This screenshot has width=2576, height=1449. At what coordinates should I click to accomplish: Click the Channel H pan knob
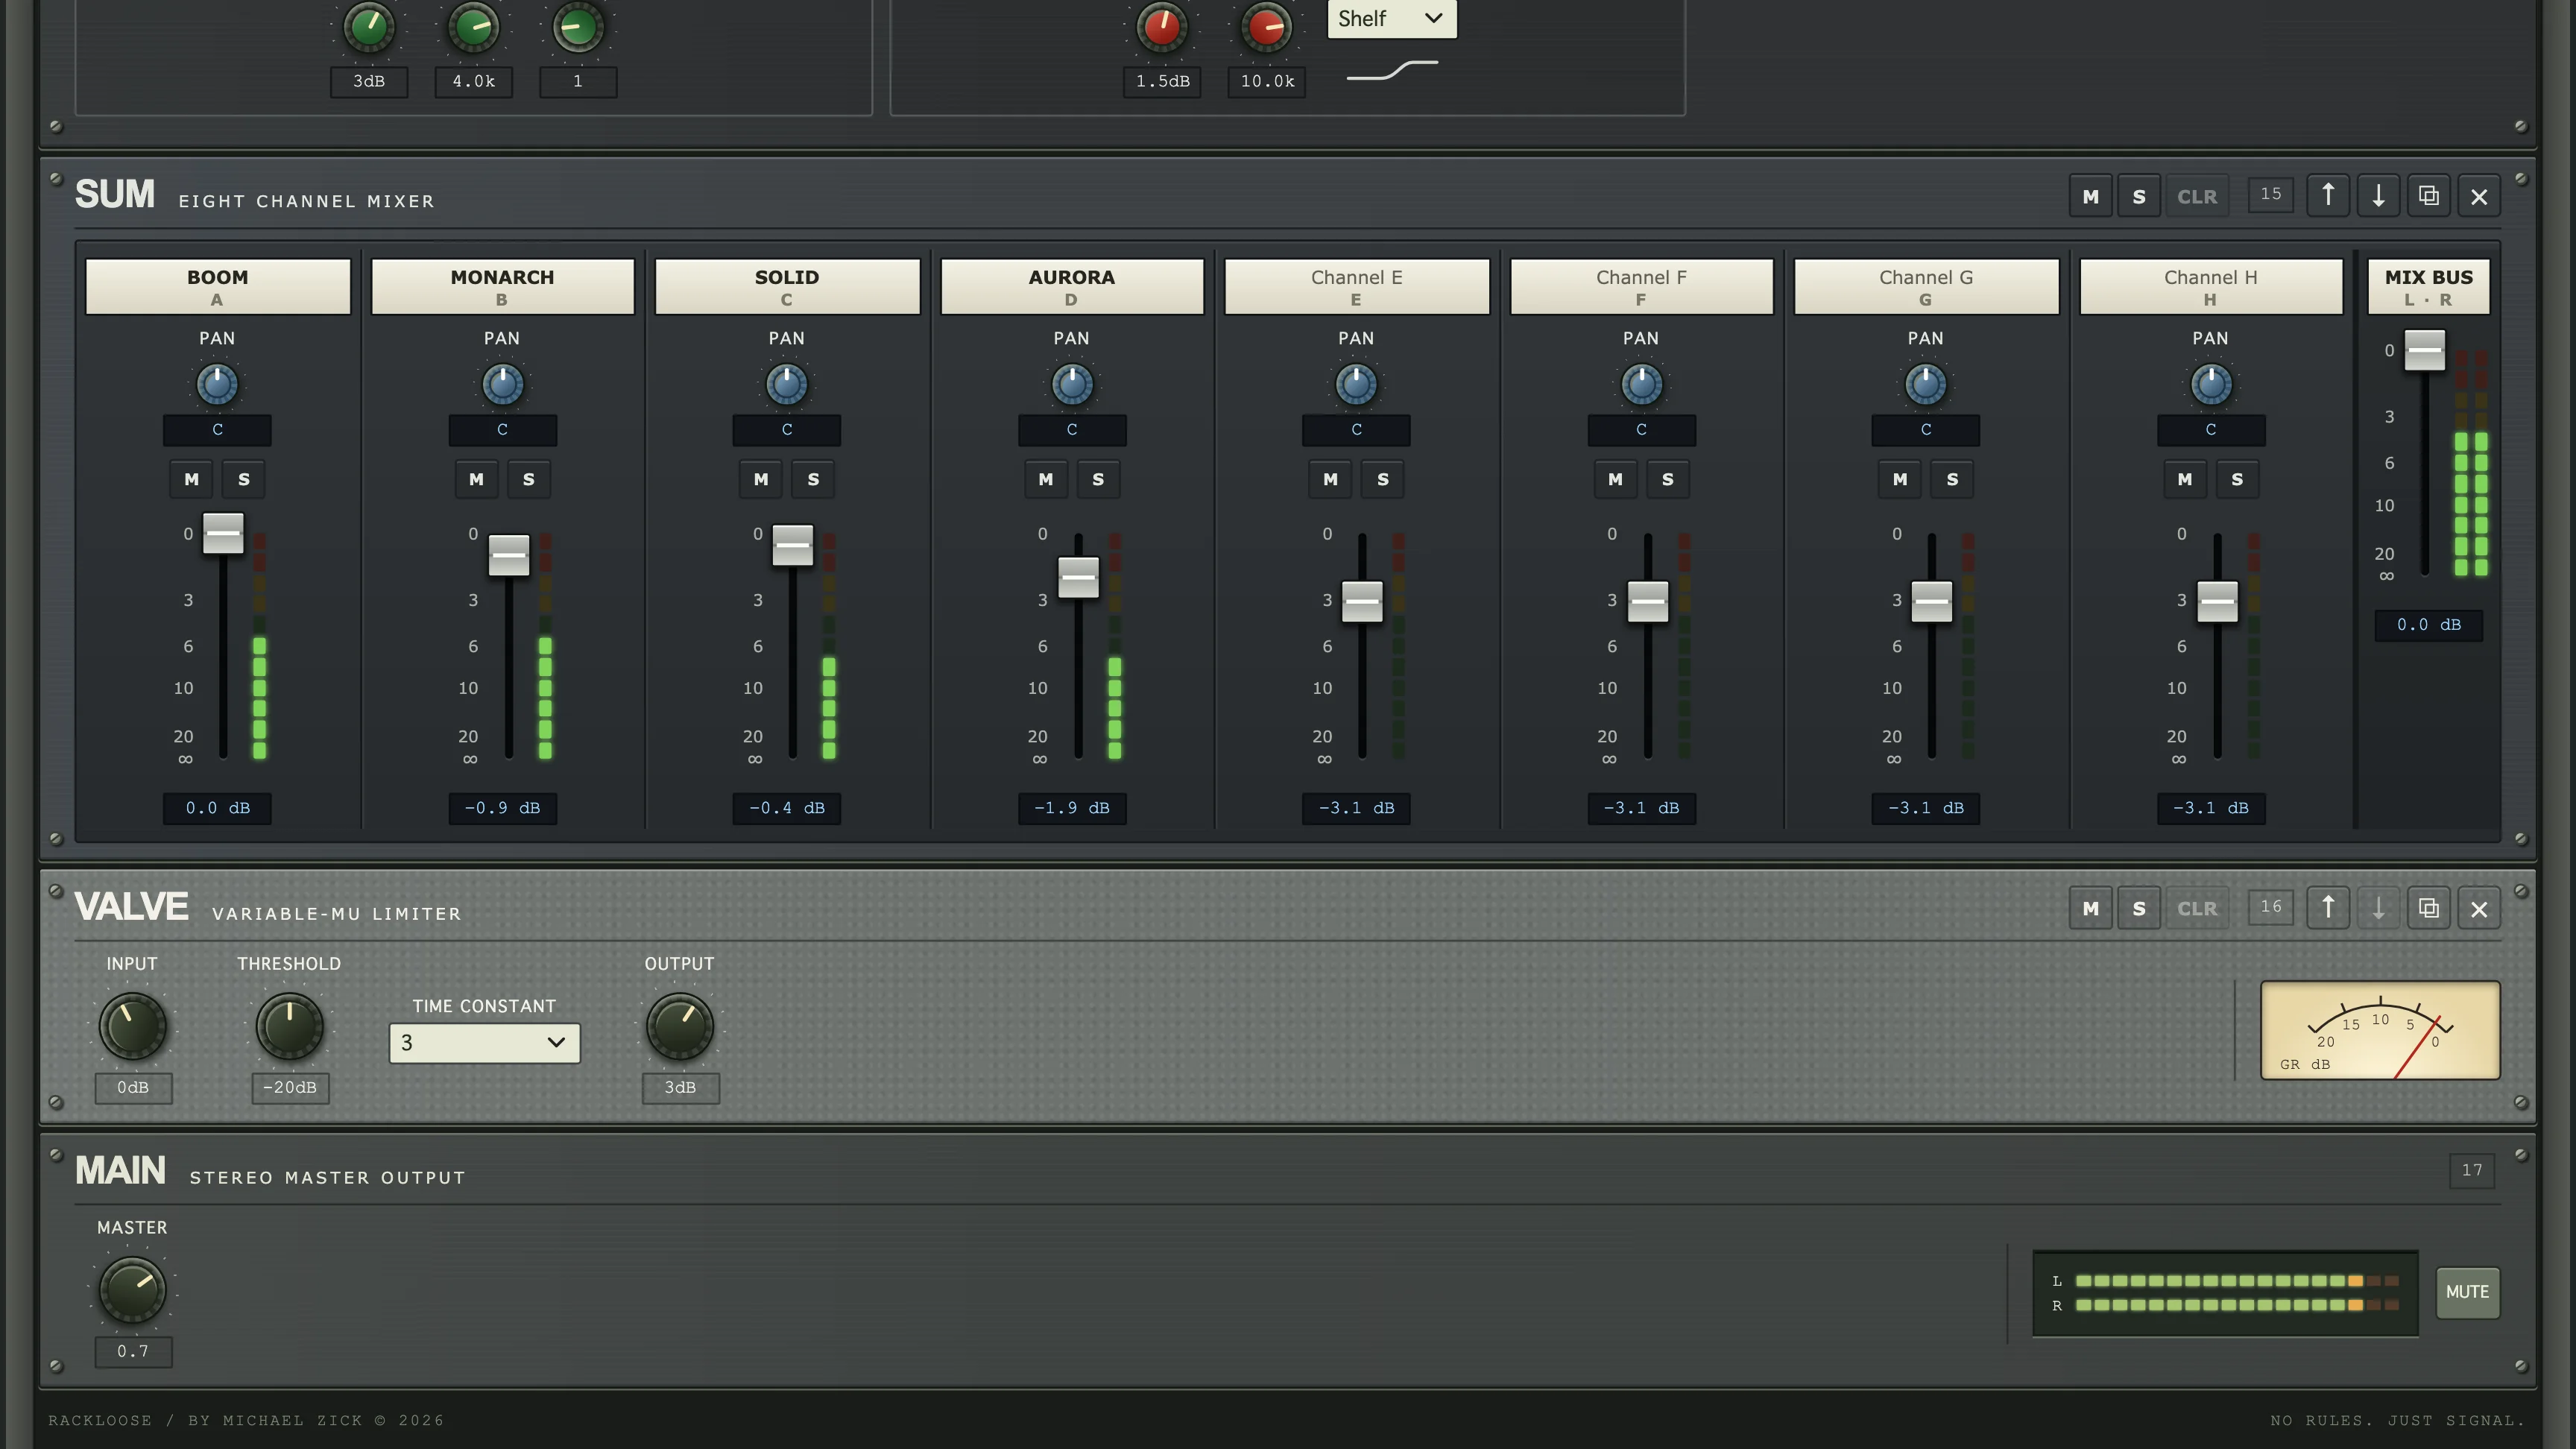pyautogui.click(x=2210, y=384)
